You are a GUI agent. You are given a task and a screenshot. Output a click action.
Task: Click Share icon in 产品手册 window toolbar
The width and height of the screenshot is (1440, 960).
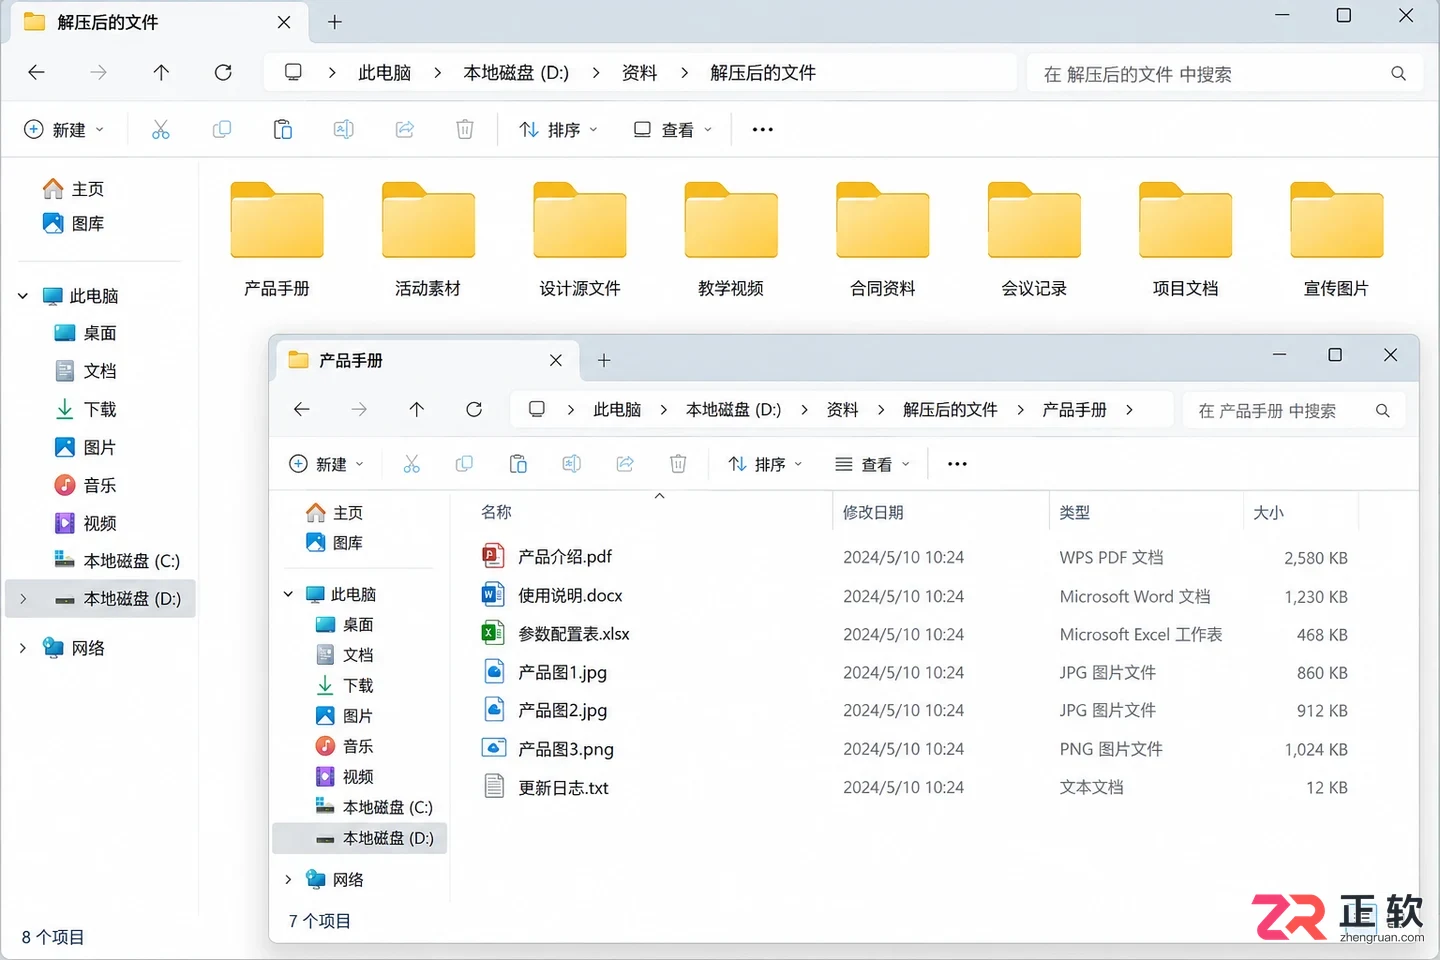(625, 464)
